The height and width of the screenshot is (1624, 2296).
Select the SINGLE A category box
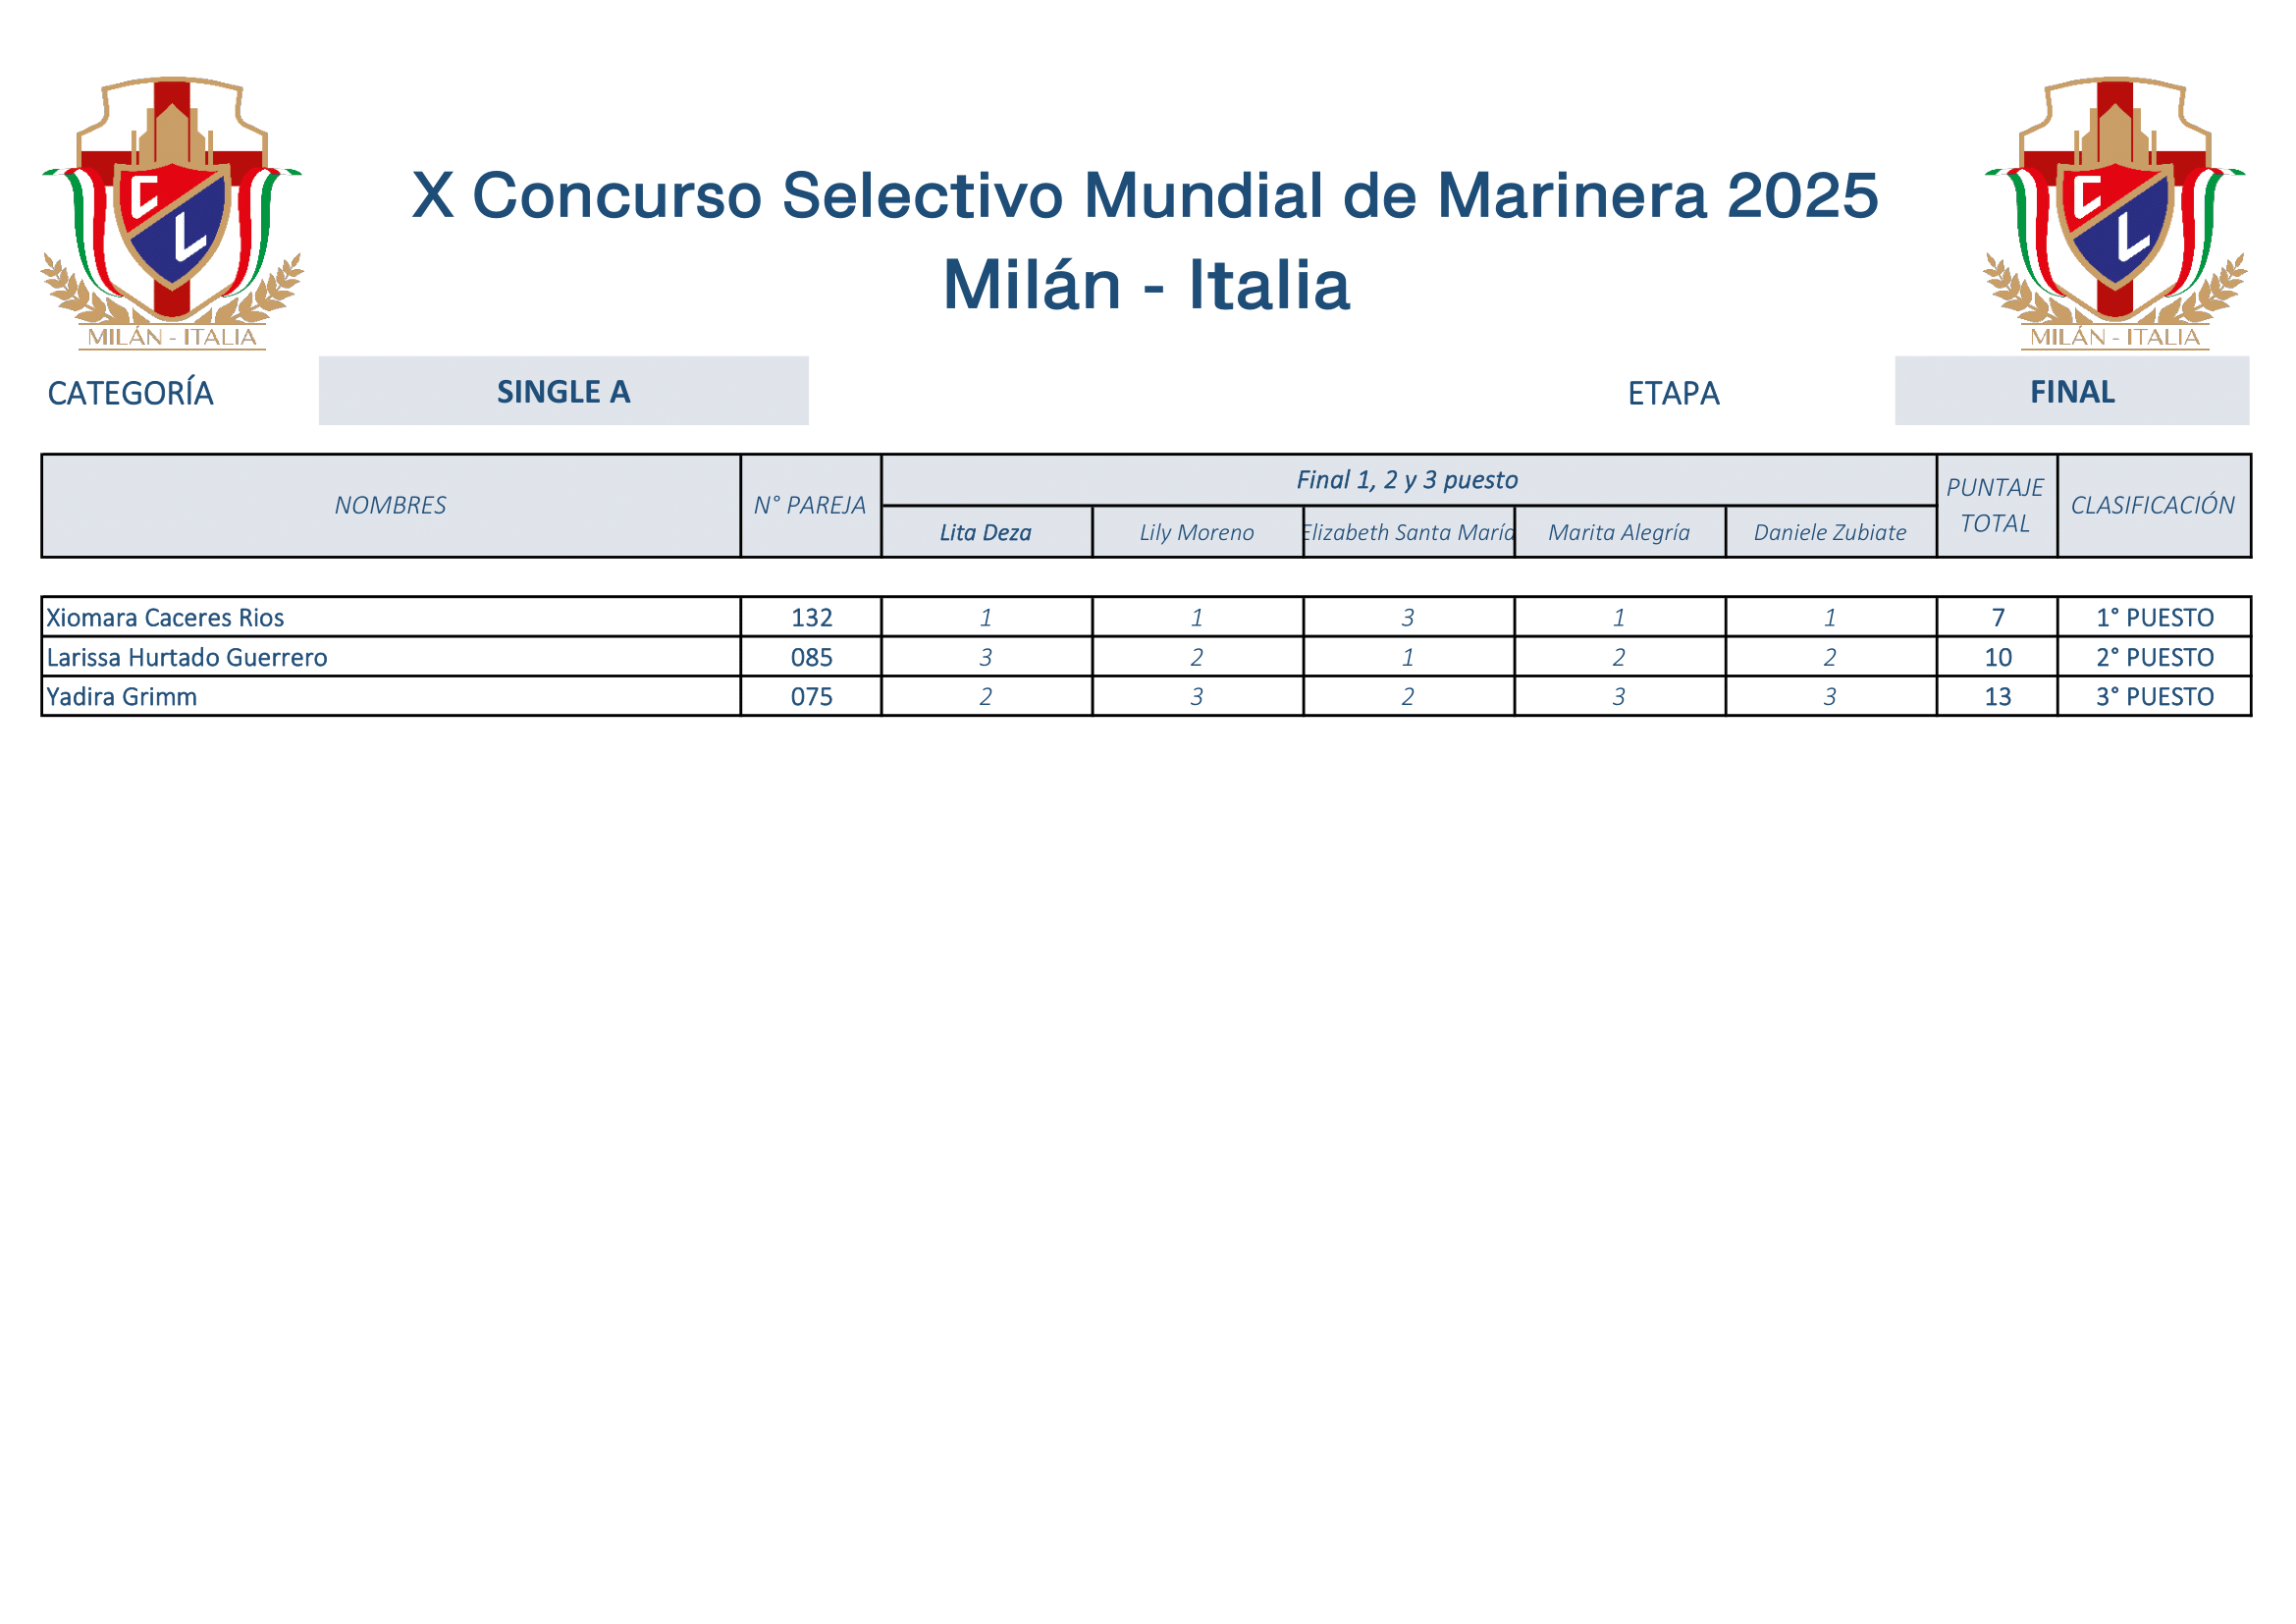click(x=563, y=391)
